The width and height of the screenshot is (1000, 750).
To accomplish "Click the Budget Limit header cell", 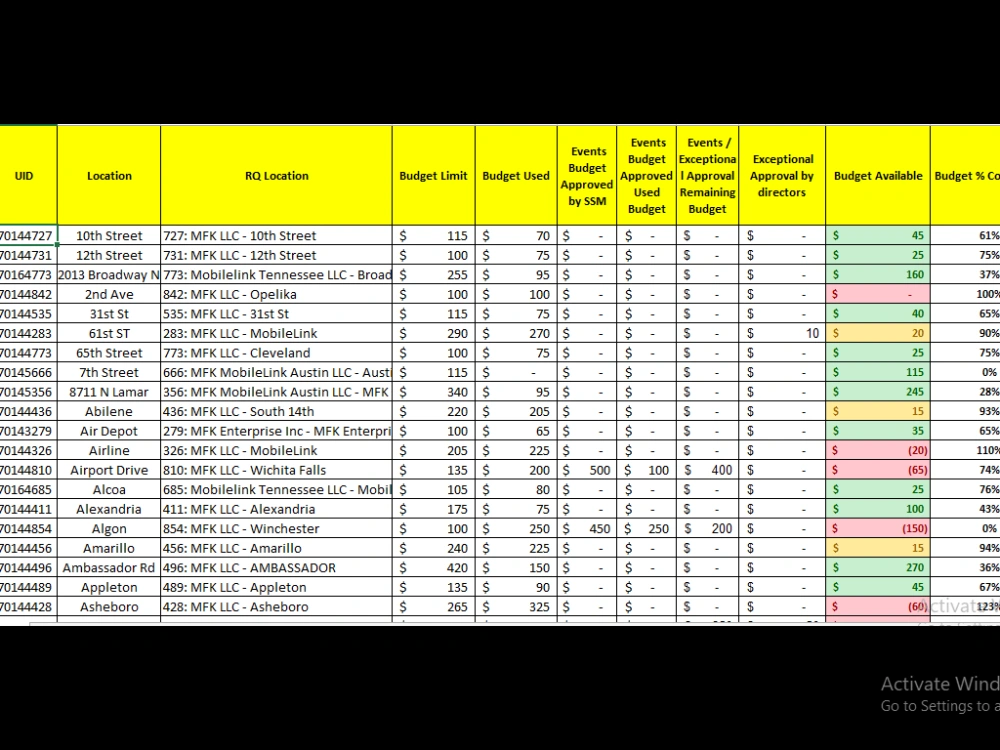I will 434,175.
